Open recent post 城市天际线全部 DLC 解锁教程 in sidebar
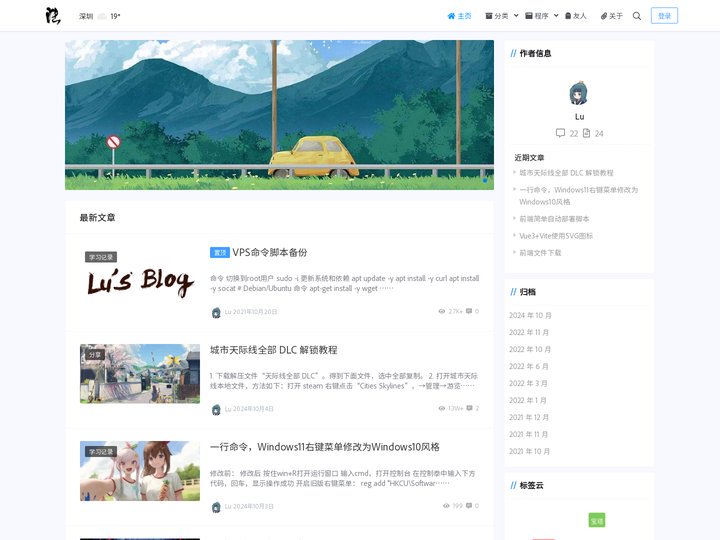 pyautogui.click(x=566, y=173)
